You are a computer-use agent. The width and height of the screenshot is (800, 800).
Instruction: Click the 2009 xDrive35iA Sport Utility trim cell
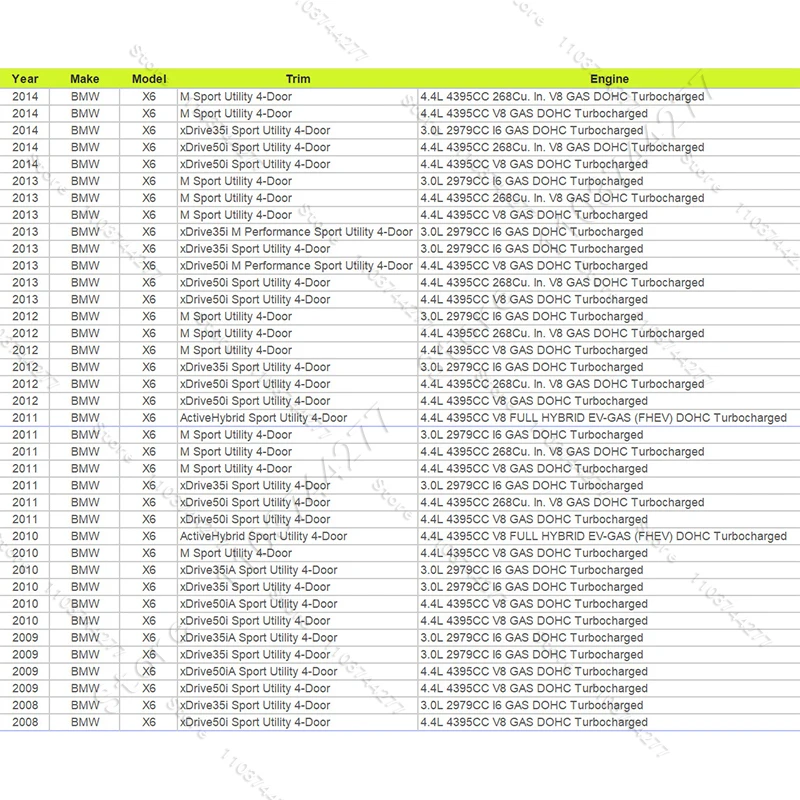297,638
